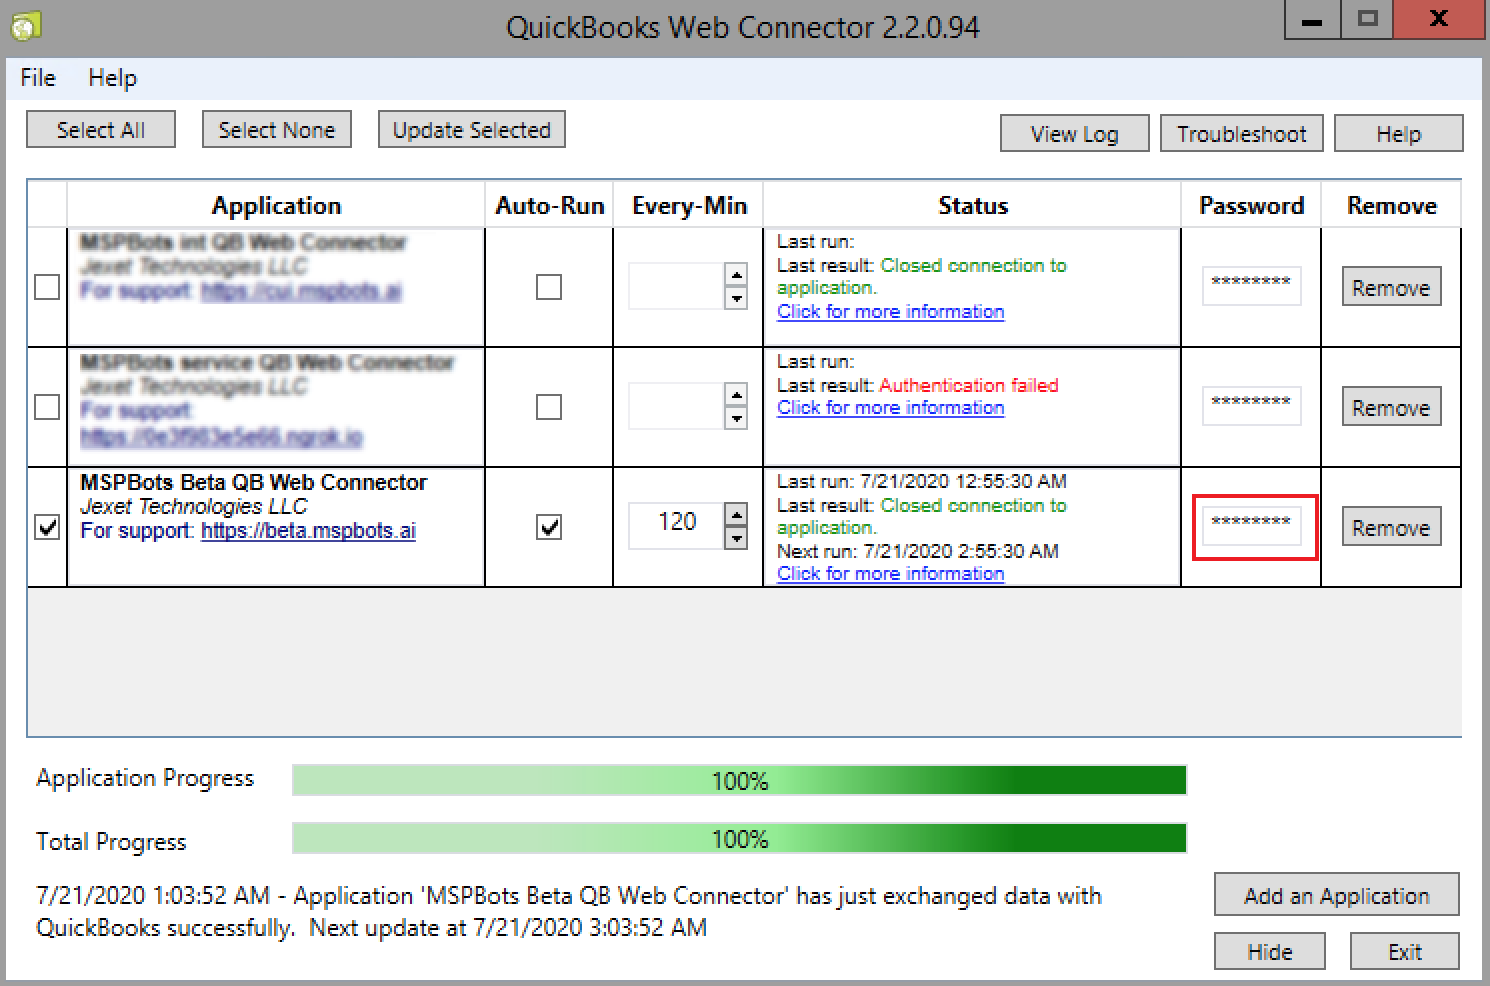Decrease Every-Min value in MSPBots service row
Screen dimensions: 1490x986
(736, 418)
